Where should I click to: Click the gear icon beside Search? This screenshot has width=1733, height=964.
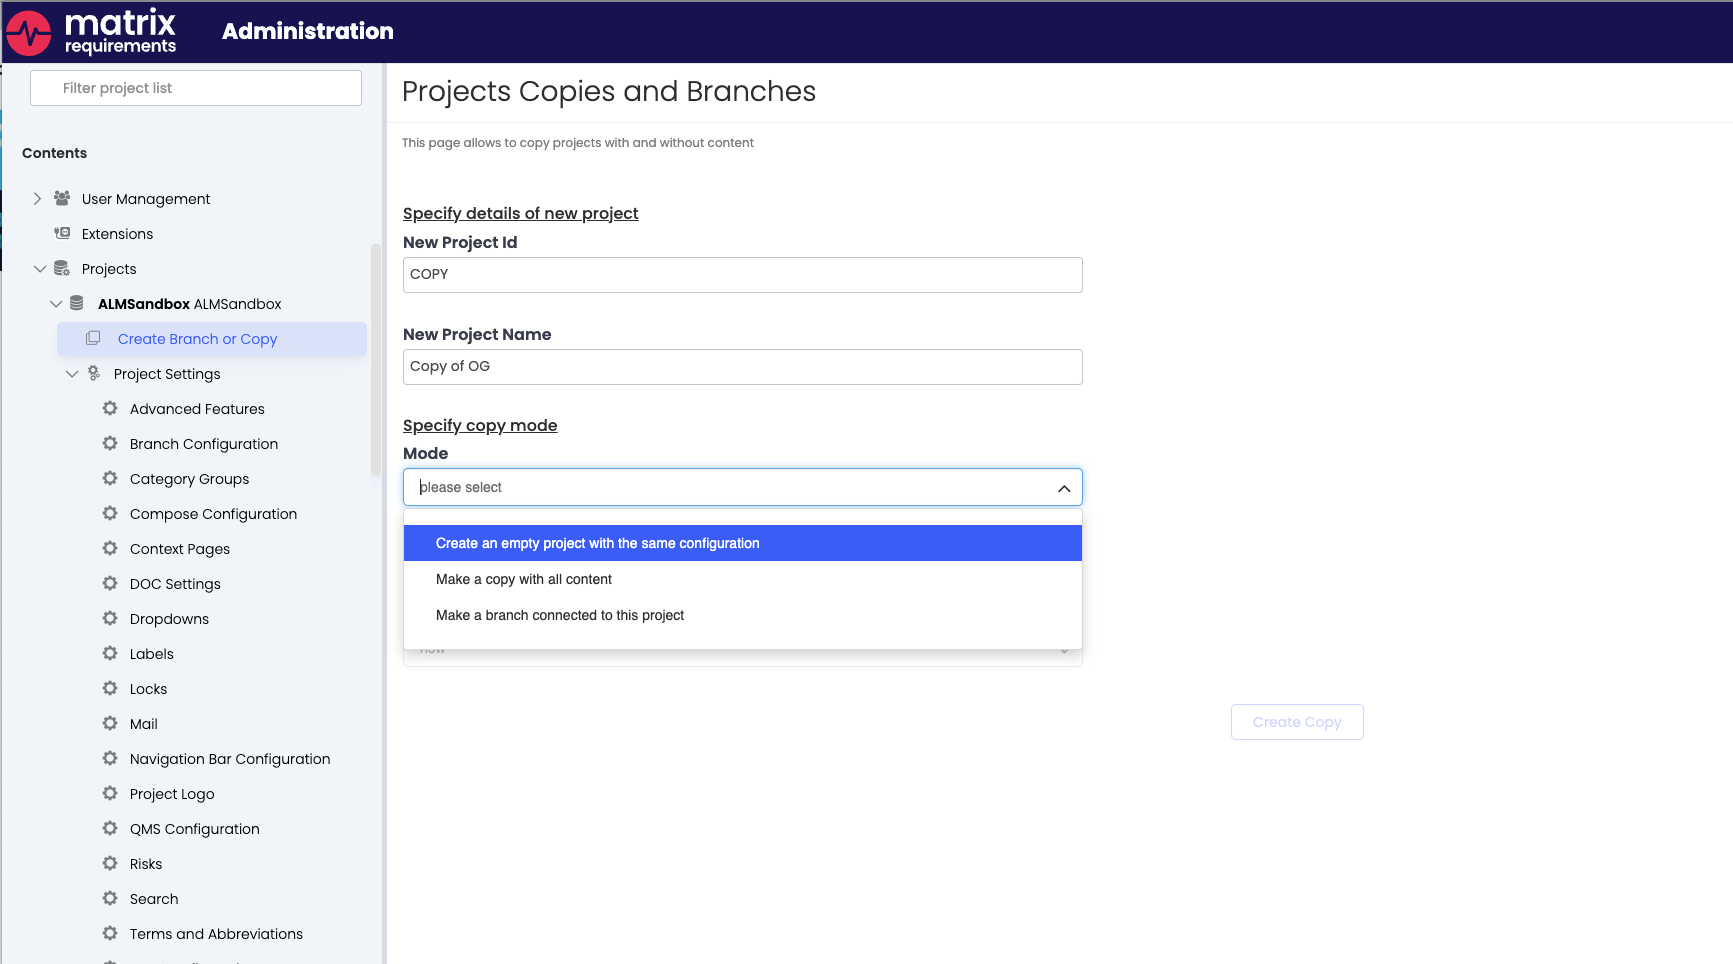[110, 898]
